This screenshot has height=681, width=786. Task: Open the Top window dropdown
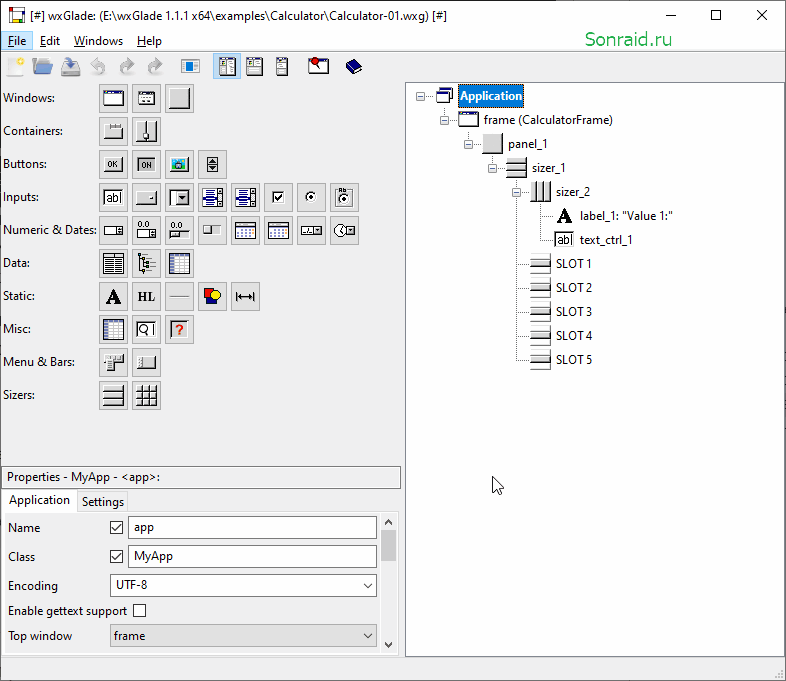[x=243, y=636]
